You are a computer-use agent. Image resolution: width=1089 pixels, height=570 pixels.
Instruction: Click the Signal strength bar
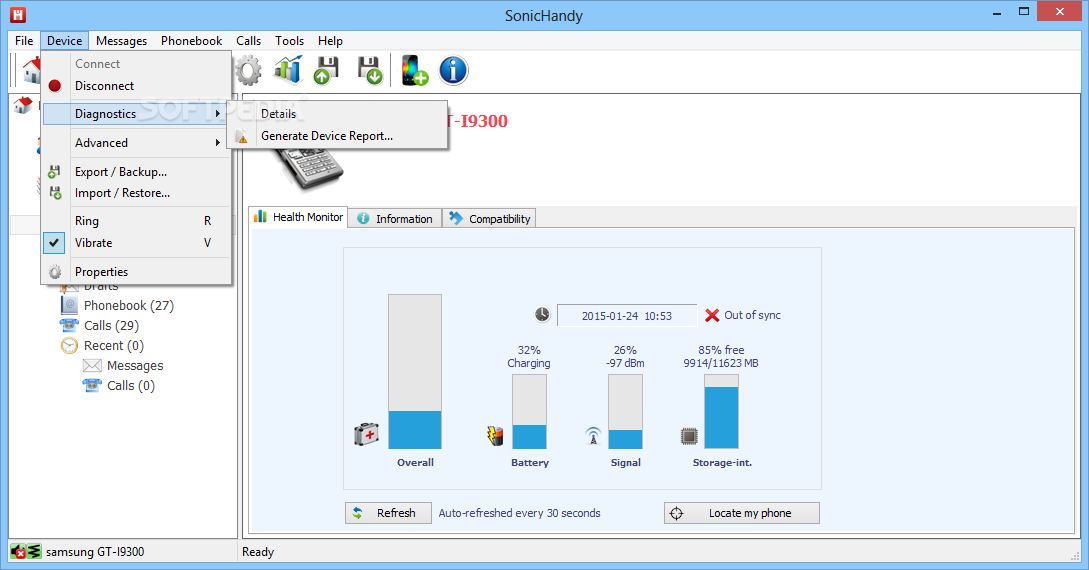pos(625,412)
